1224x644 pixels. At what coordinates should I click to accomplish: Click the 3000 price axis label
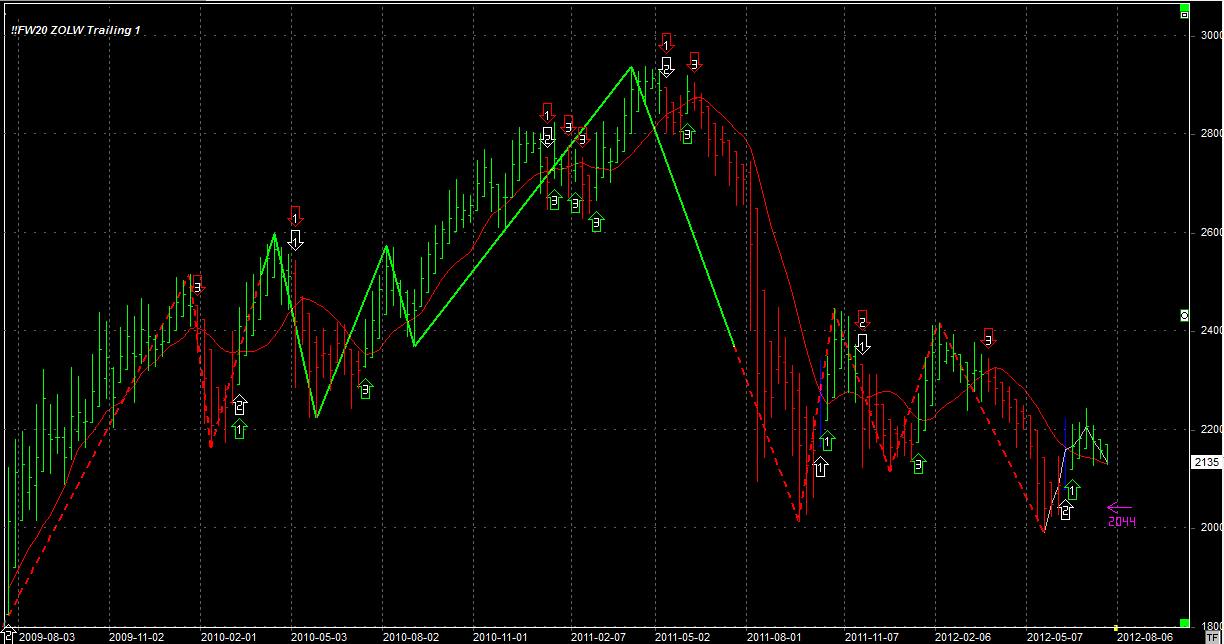click(1210, 35)
